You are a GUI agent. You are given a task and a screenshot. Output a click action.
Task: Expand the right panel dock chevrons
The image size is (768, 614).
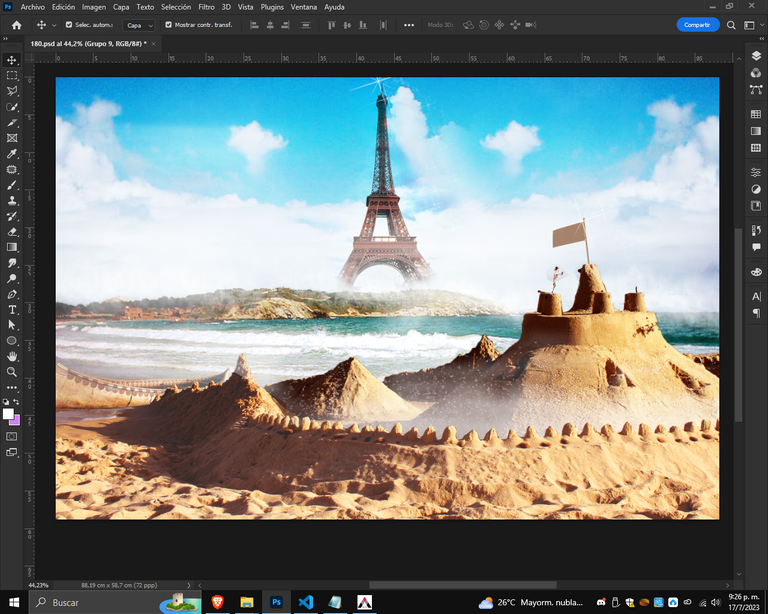762,39
